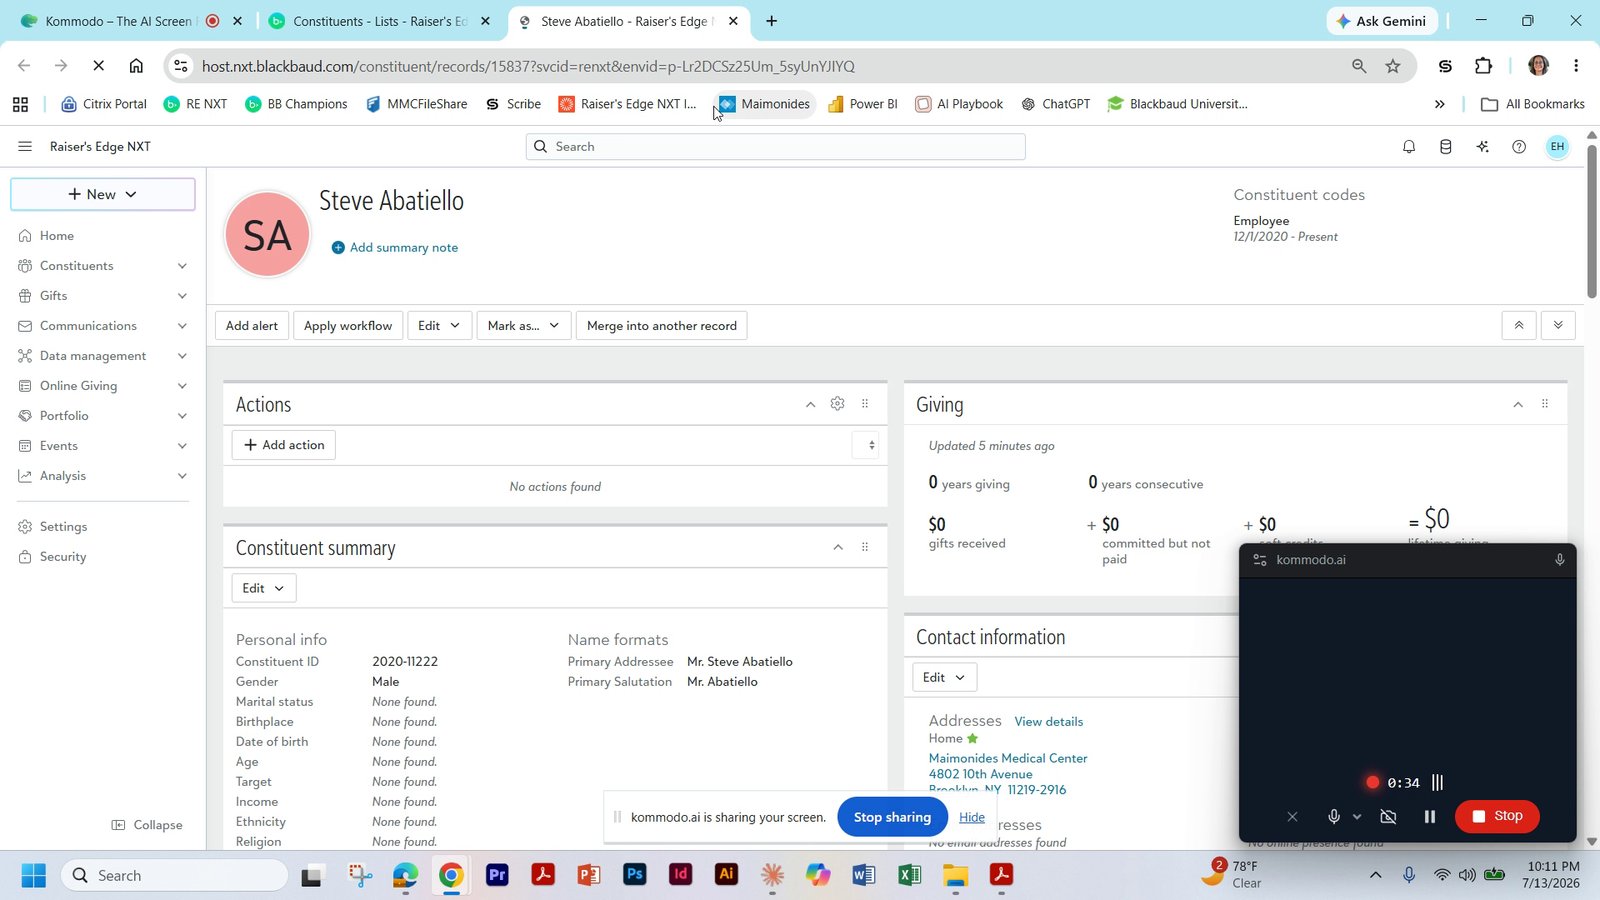
Task: Stop the Kommodo recording
Action: pos(1497,816)
